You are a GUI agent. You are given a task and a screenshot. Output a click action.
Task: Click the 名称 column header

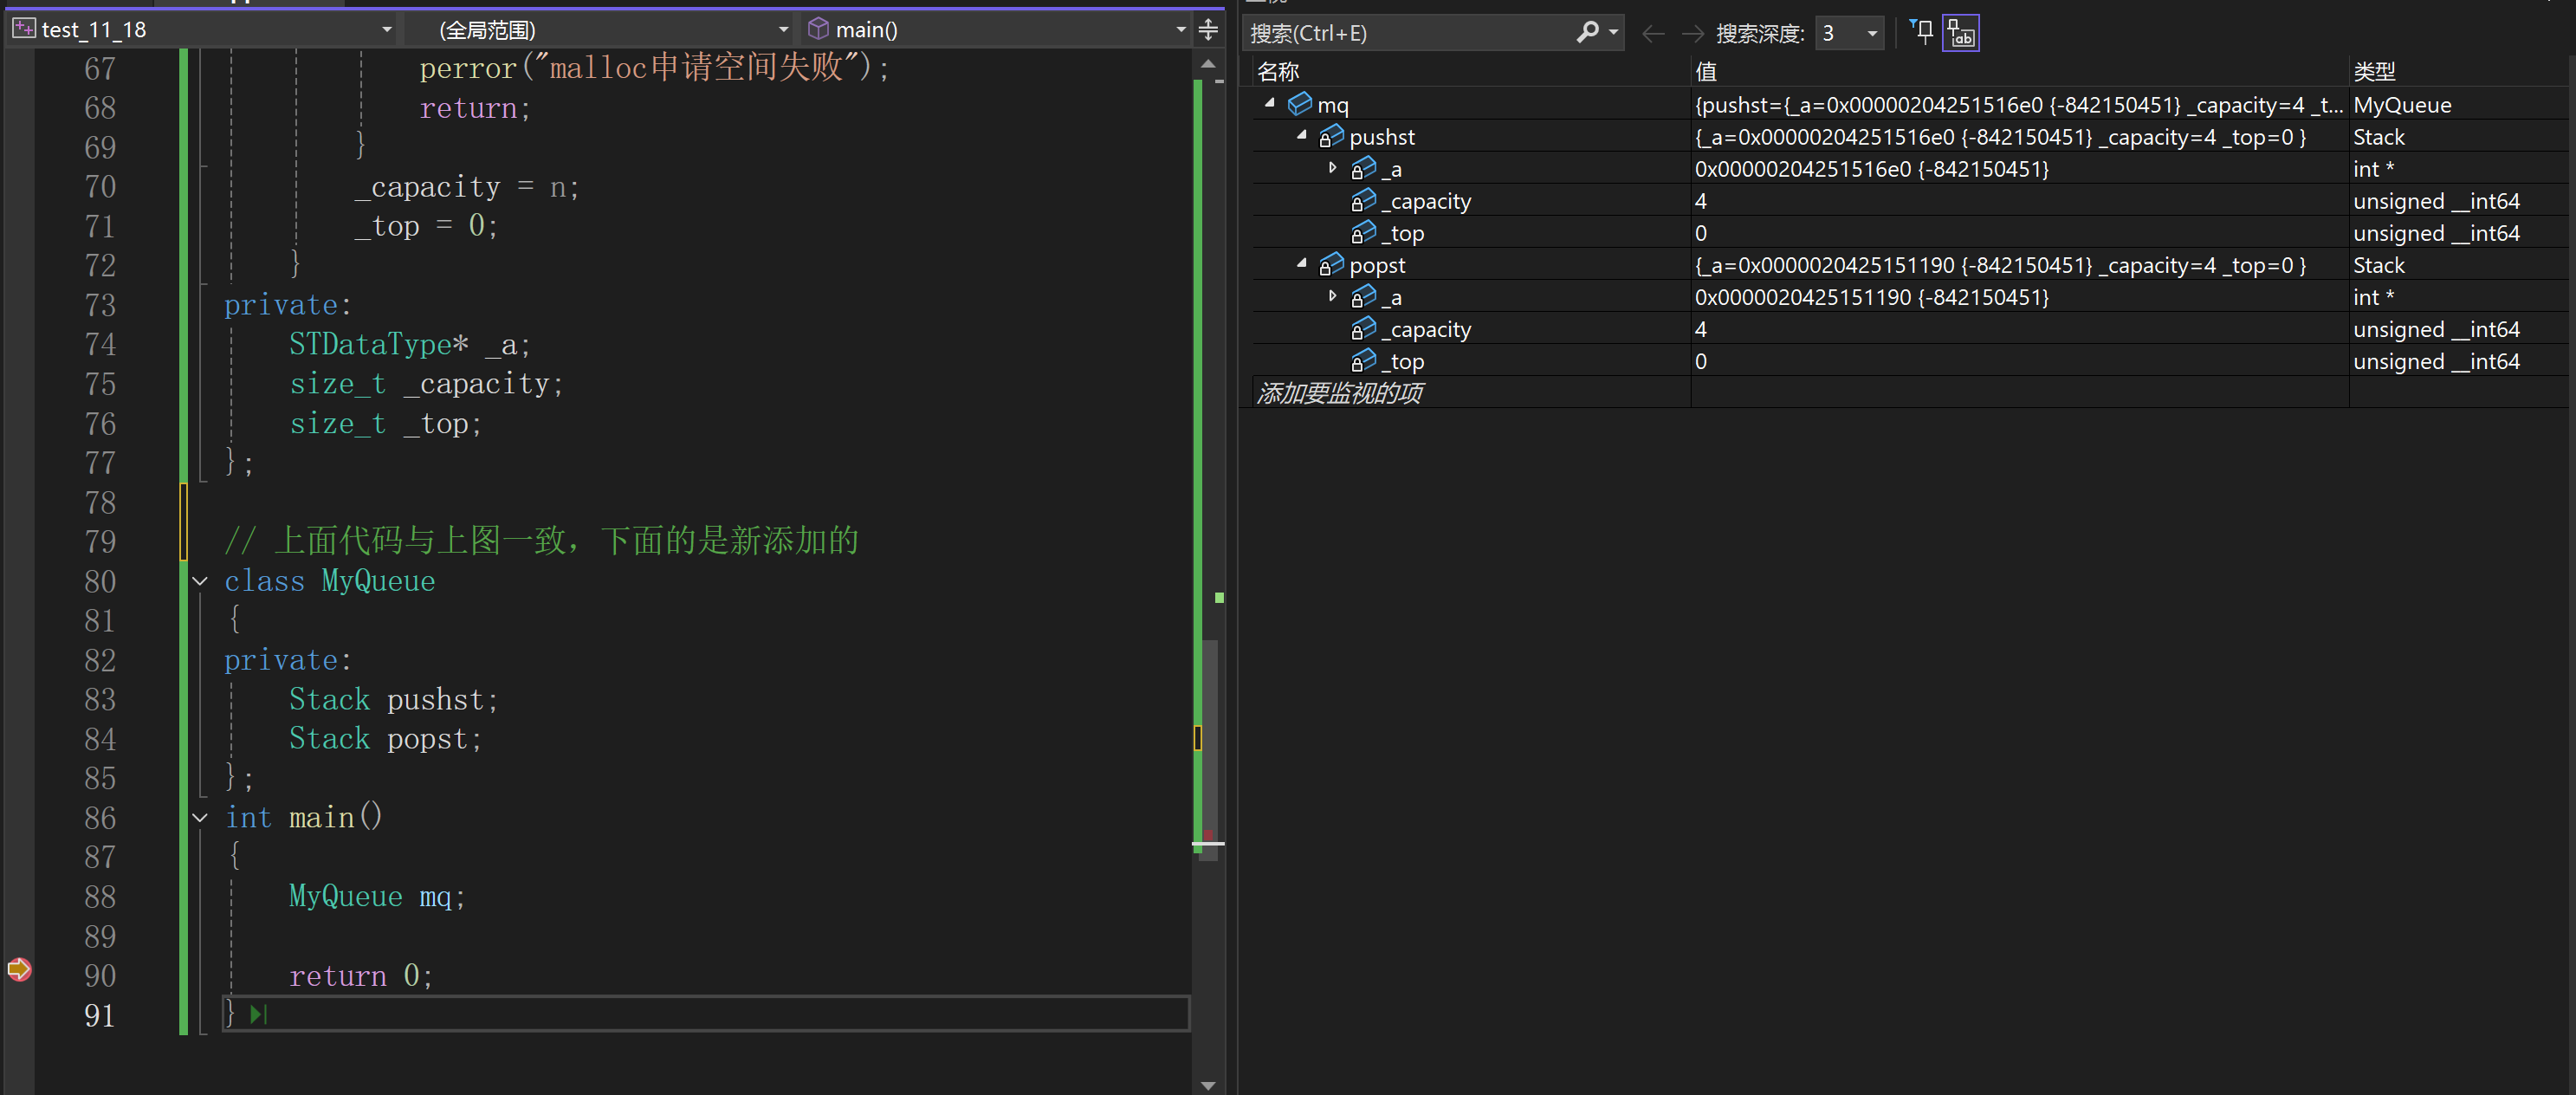click(1278, 71)
